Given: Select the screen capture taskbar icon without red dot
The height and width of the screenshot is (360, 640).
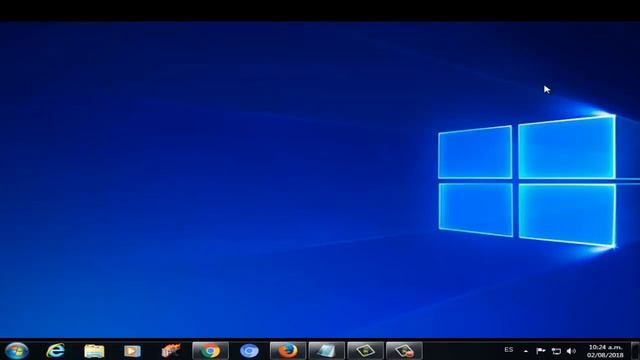Looking at the screenshot, I should pos(365,351).
